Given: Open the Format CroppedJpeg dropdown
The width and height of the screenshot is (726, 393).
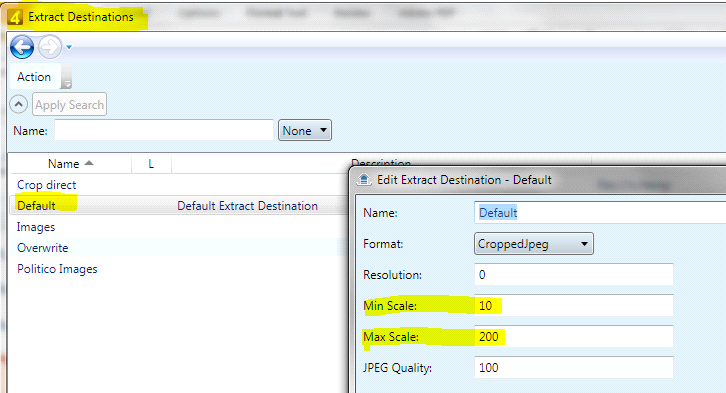Looking at the screenshot, I should tap(534, 243).
